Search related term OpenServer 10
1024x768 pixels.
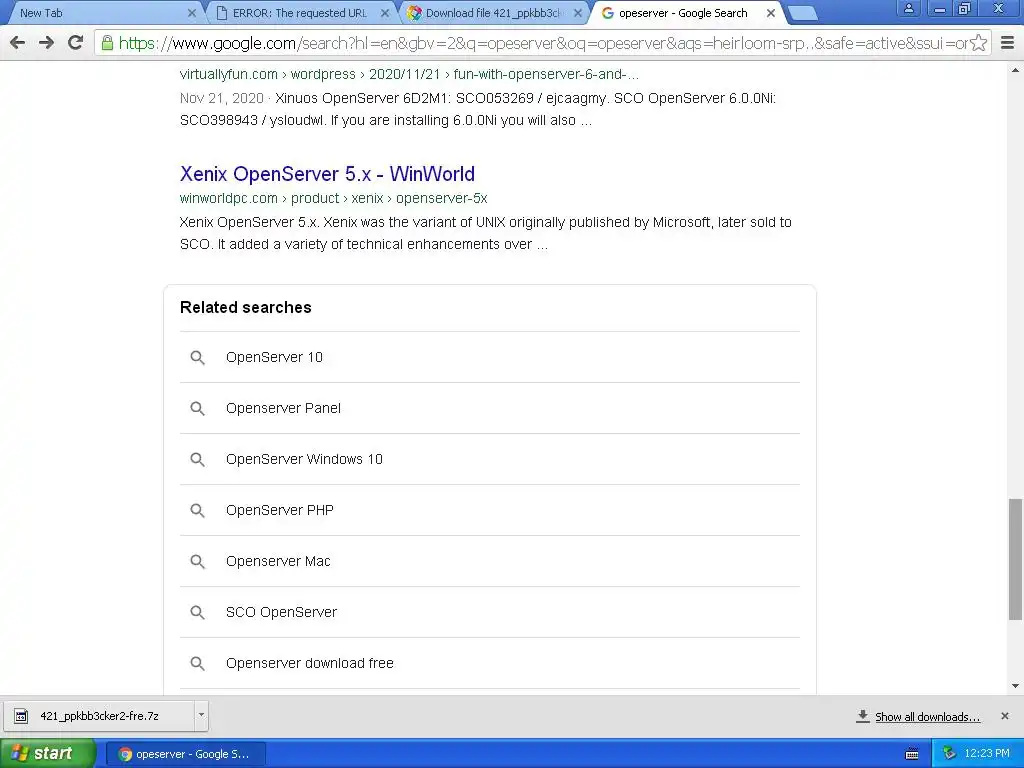(x=274, y=357)
